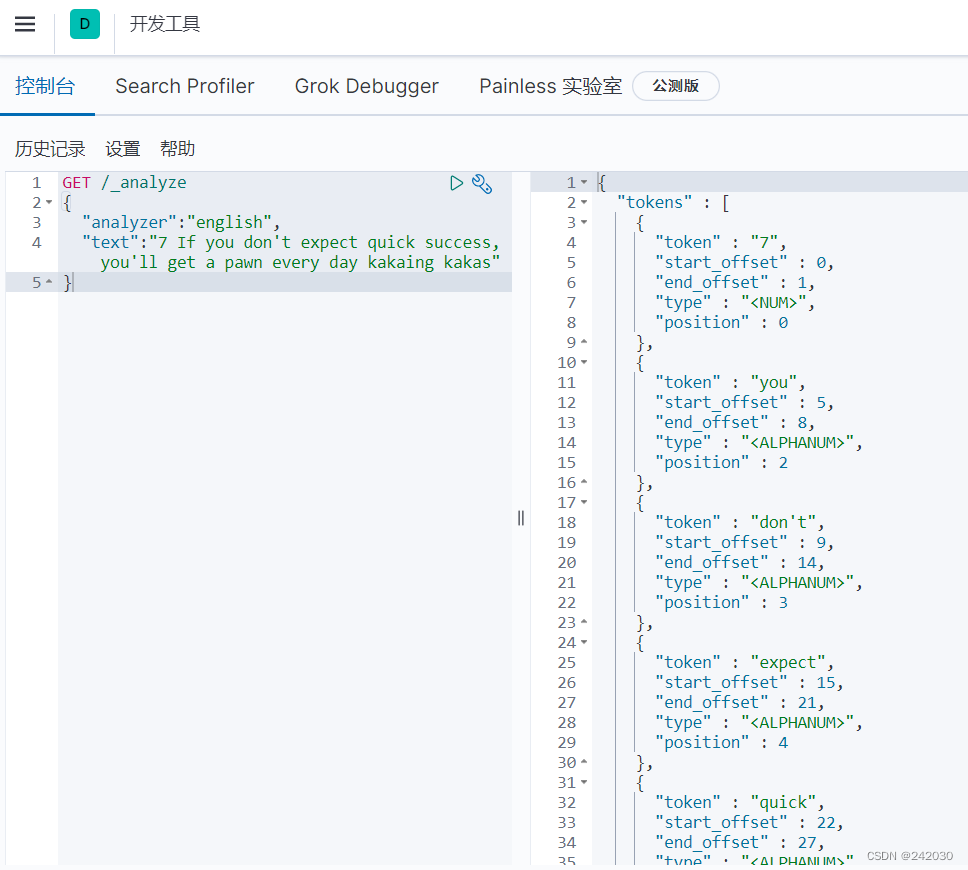Collapse token object at line 24
The image size is (968, 870).
[x=584, y=643]
